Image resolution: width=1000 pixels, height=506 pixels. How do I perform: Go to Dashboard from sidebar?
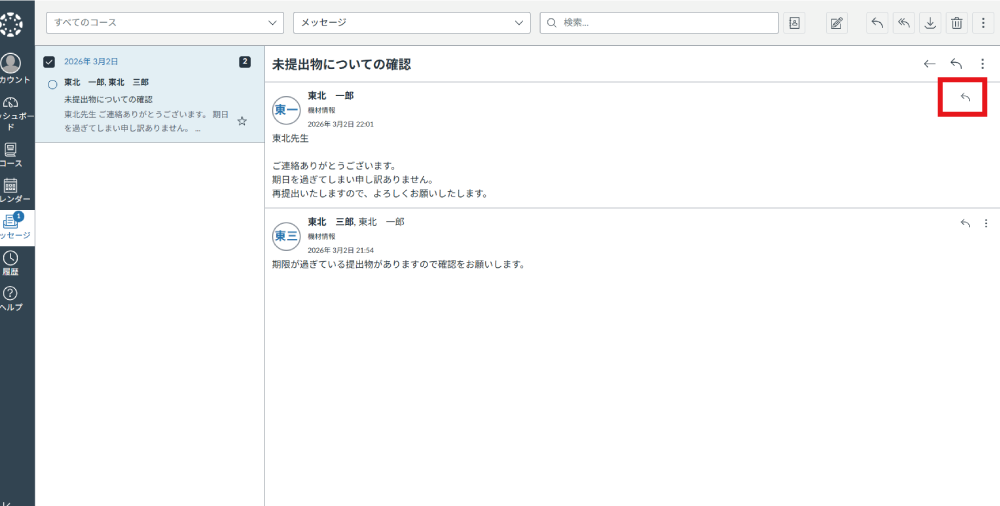(13, 113)
